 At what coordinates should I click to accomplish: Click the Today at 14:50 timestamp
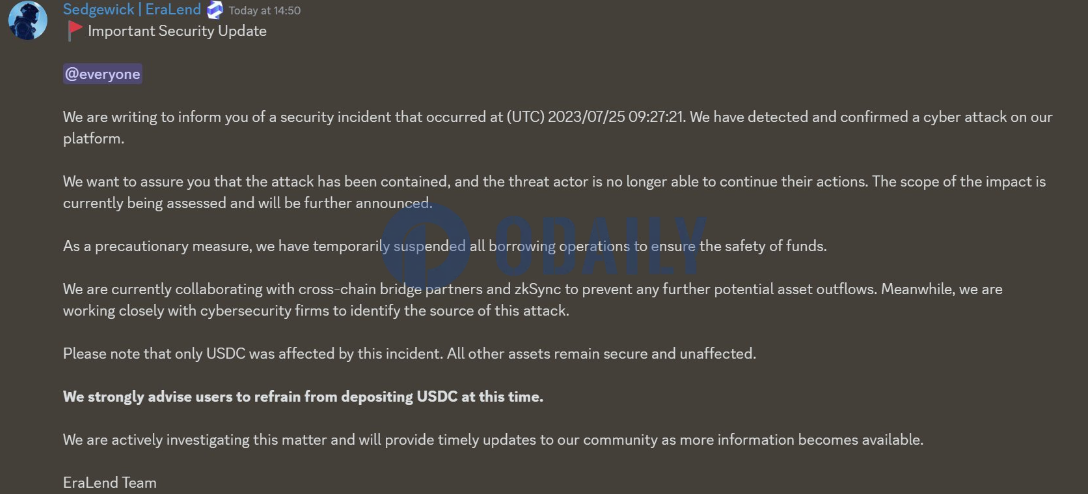(265, 11)
